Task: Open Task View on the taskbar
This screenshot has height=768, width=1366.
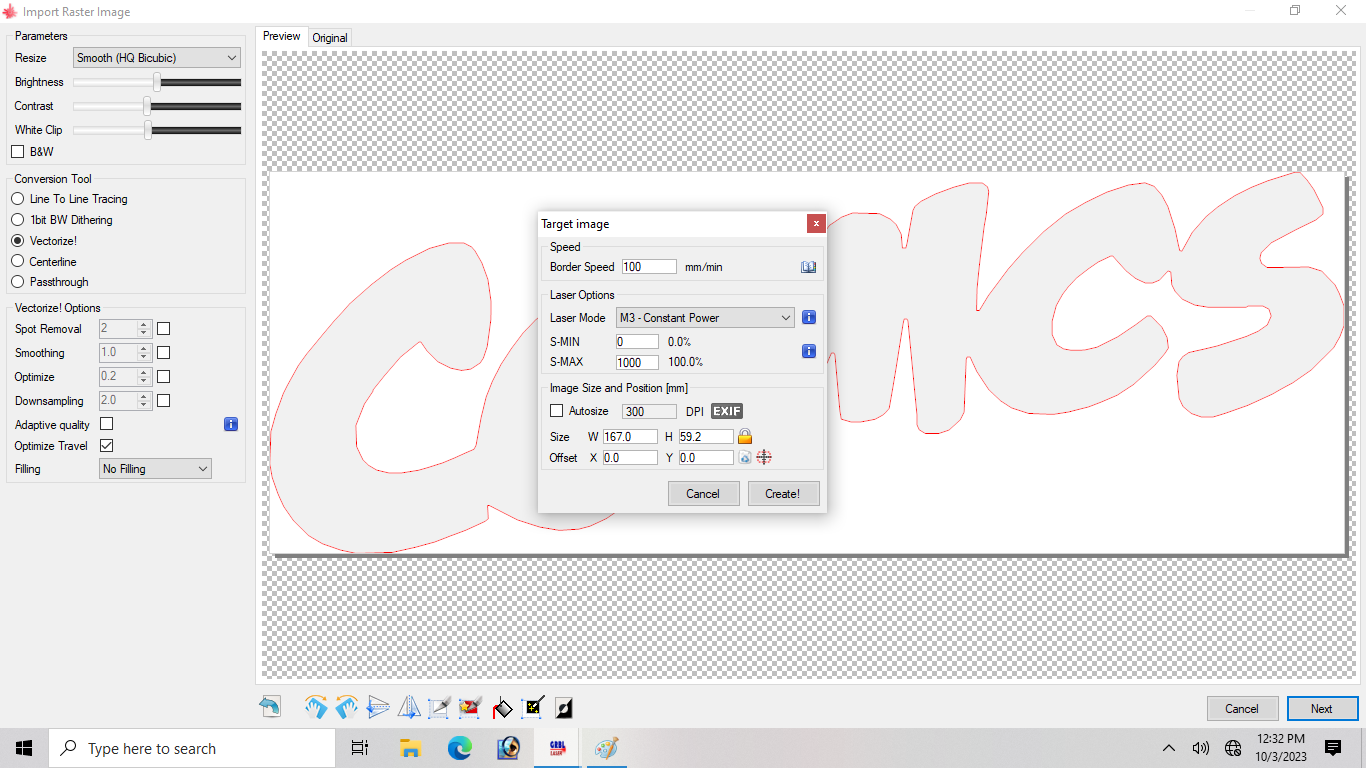Action: pos(360,748)
